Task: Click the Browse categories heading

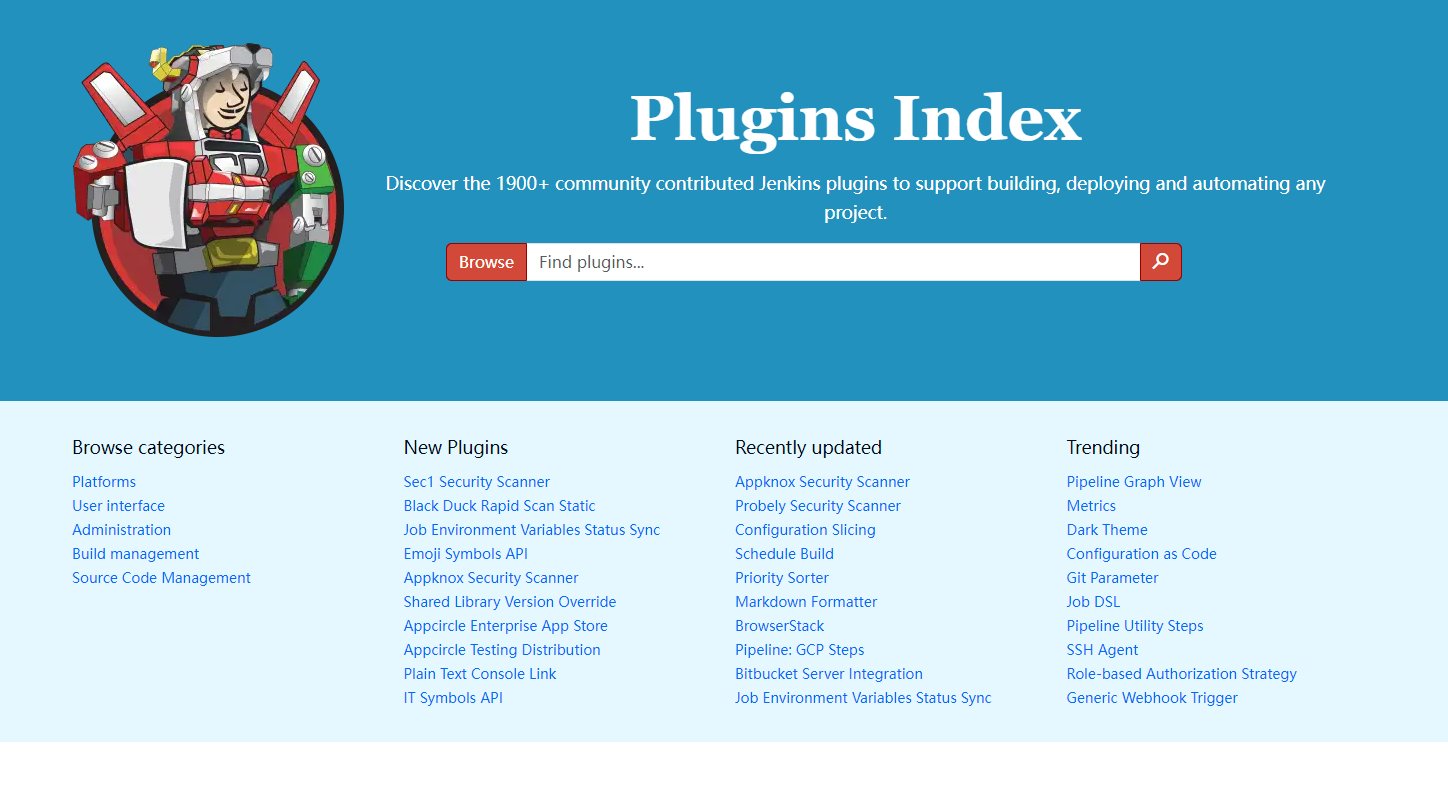Action: (x=148, y=447)
